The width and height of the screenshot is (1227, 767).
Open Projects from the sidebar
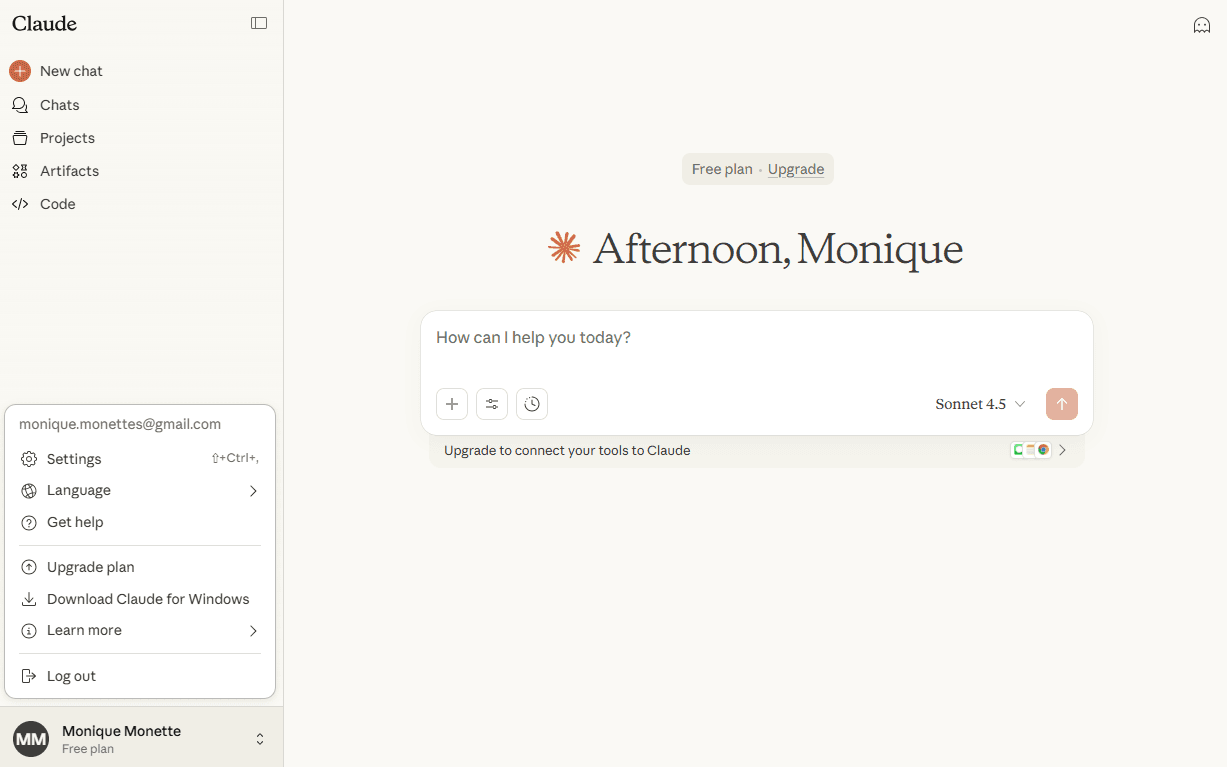coord(67,138)
